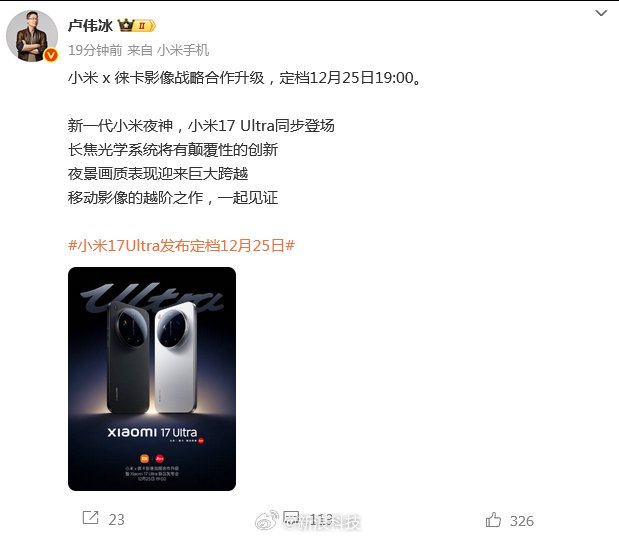Click the like count 326
Image resolution: width=619 pixels, height=538 pixels.
pyautogui.click(x=521, y=521)
